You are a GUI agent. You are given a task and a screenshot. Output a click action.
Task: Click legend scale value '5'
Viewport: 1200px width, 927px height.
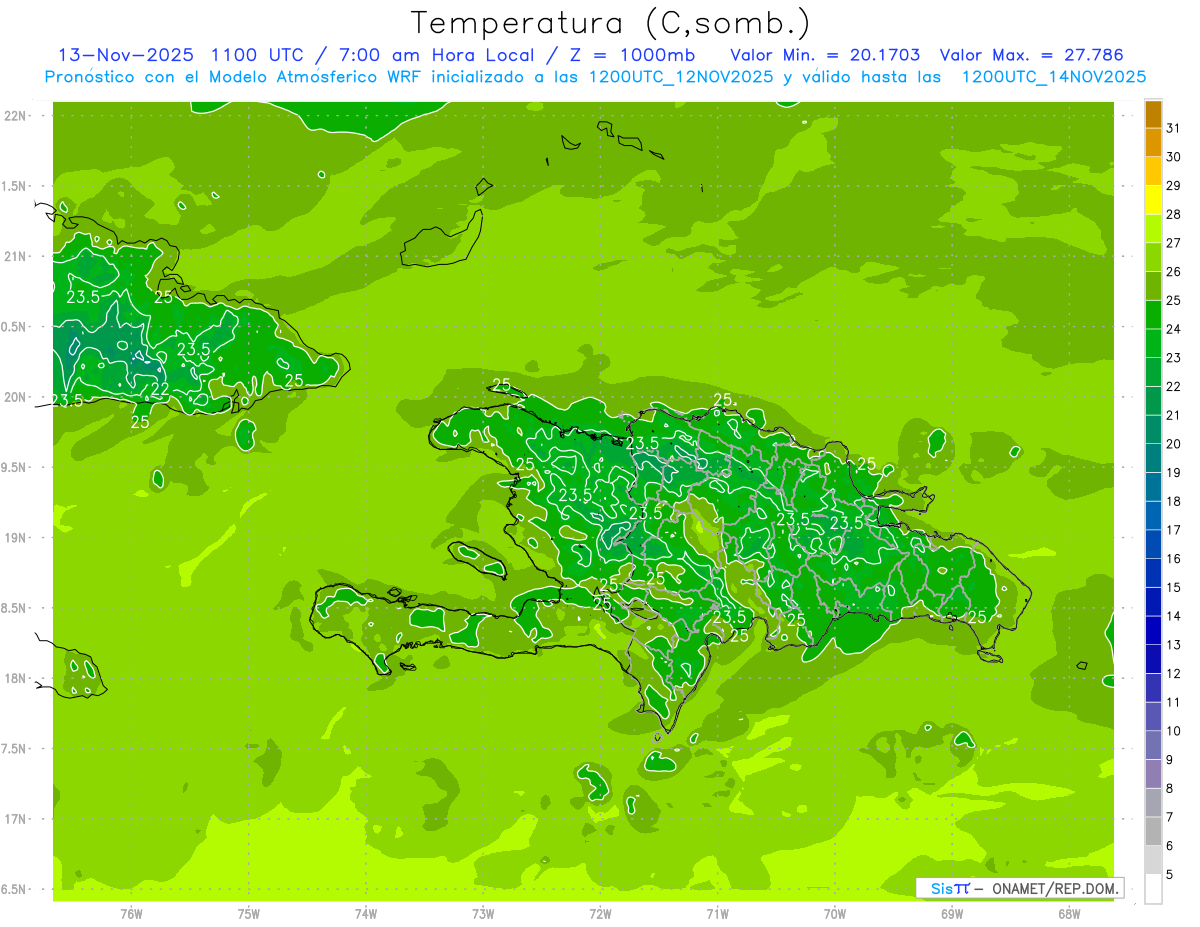pos(1170,875)
